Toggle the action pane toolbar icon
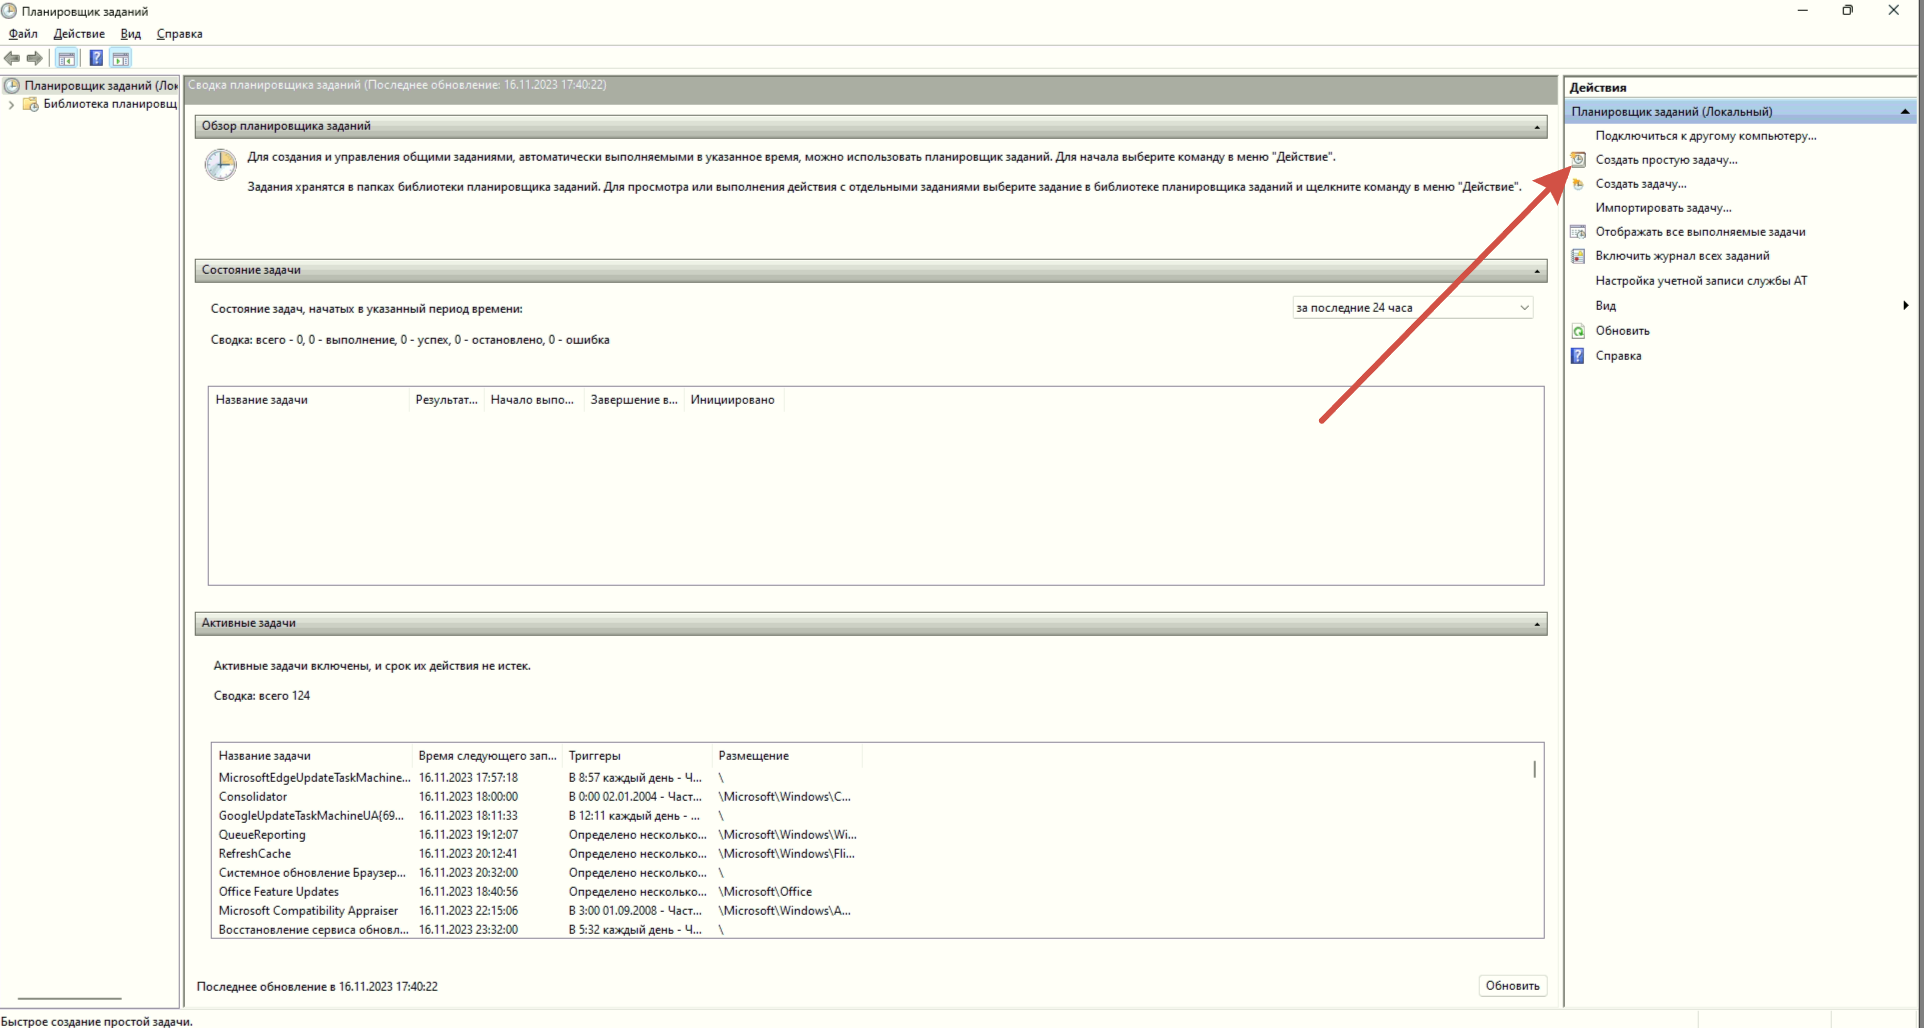The image size is (1924, 1028). 121,58
